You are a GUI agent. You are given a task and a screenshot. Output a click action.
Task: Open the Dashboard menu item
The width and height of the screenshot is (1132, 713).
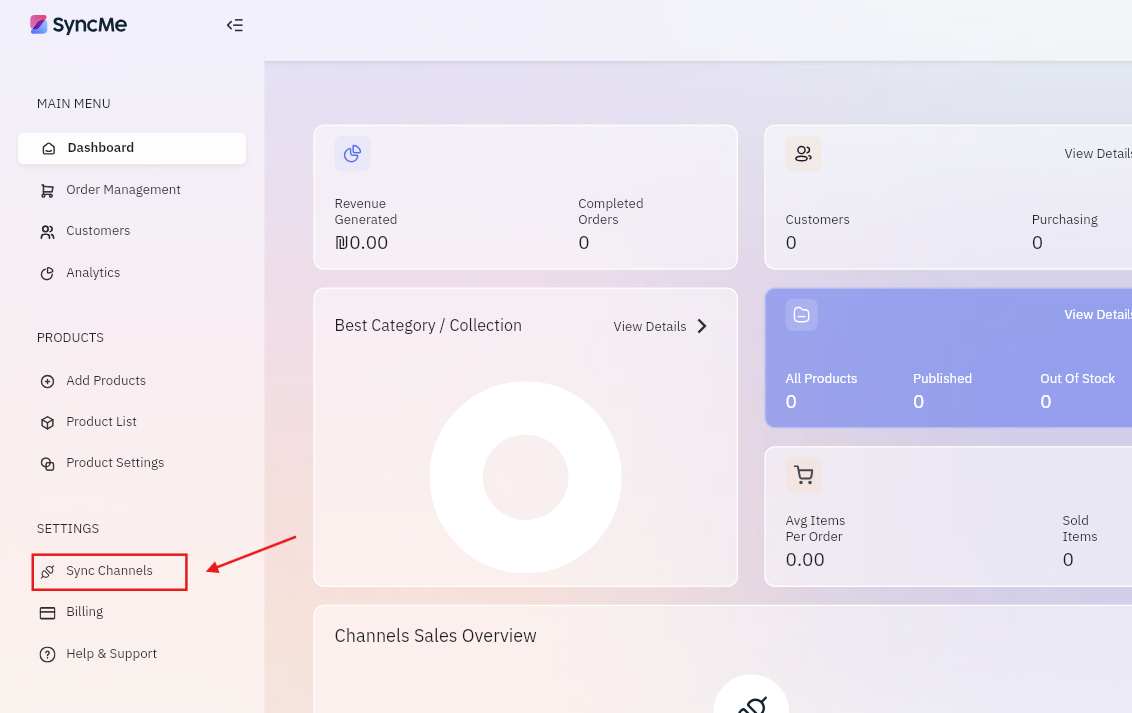point(100,148)
